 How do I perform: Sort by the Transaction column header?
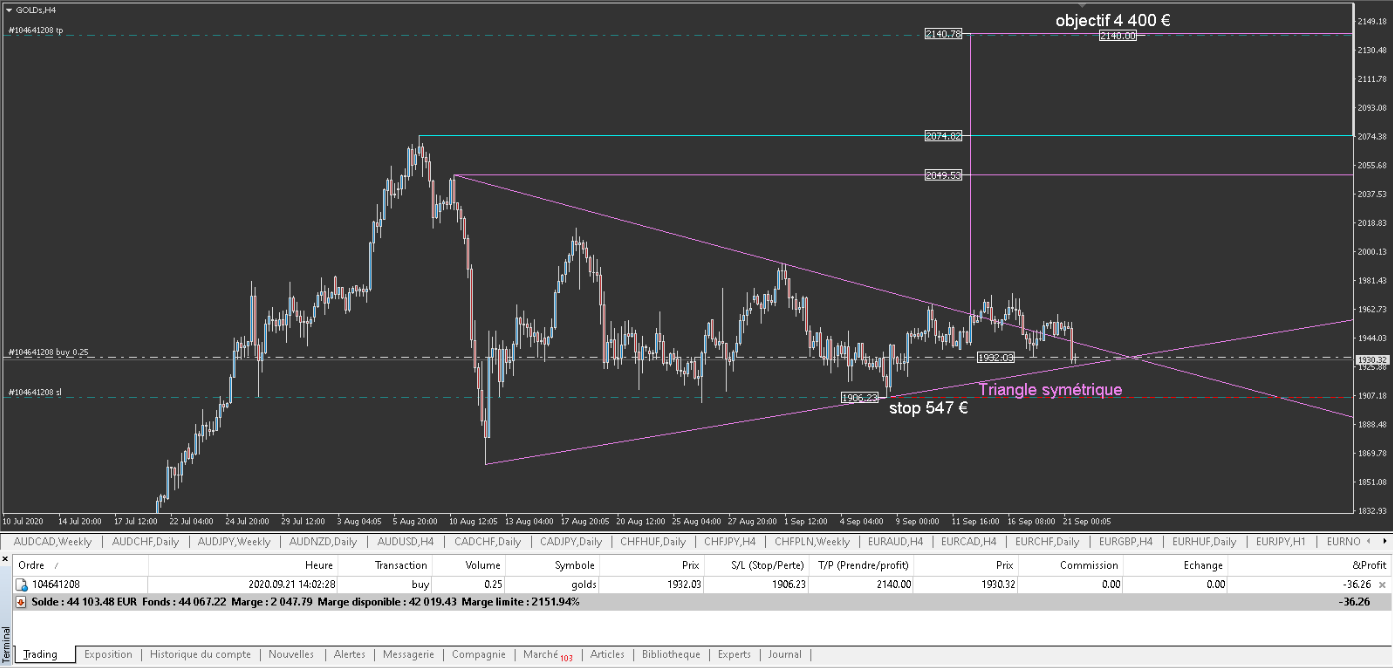click(385, 565)
